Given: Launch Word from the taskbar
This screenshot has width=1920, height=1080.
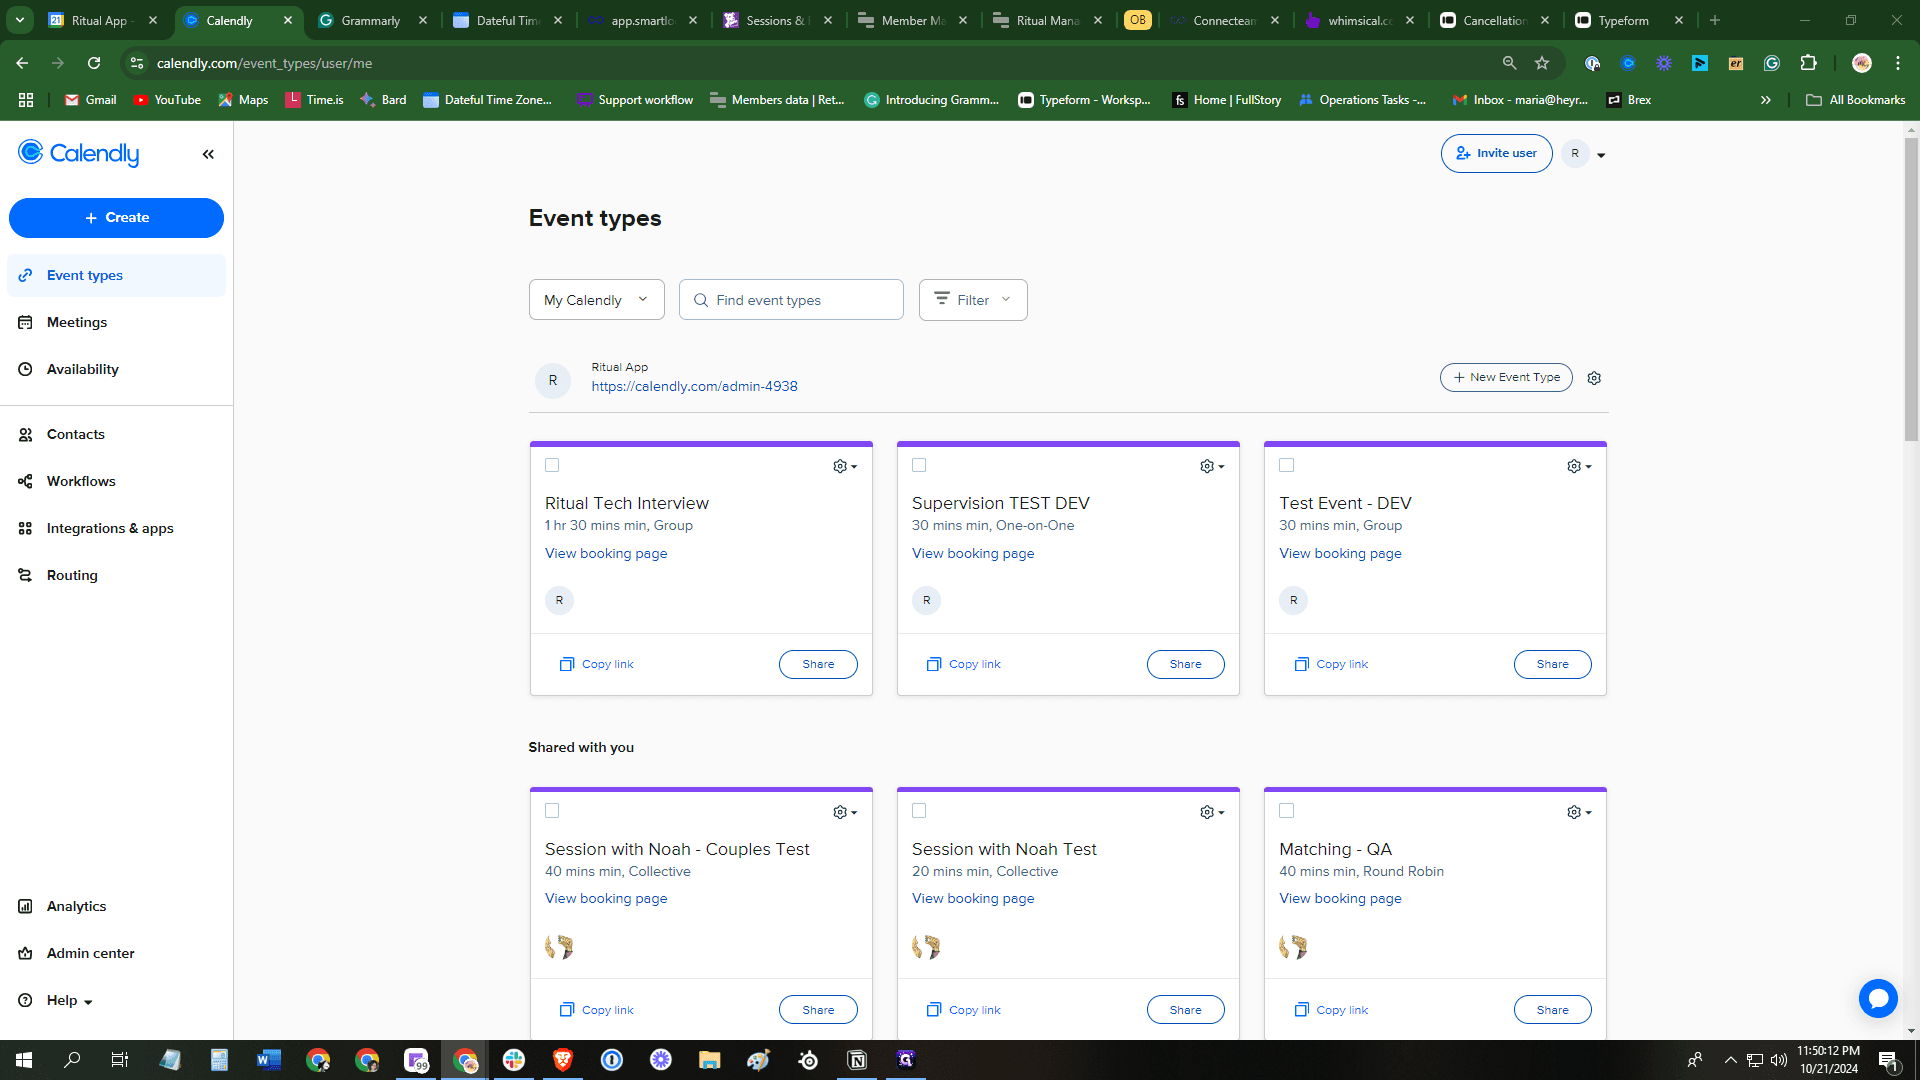Looking at the screenshot, I should pos(269,1060).
